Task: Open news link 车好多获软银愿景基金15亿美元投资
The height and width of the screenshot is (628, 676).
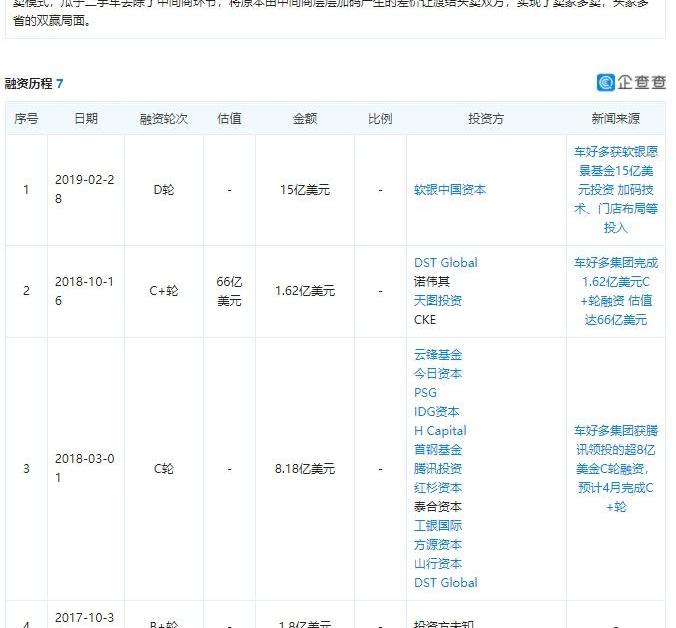Action: click(x=616, y=190)
